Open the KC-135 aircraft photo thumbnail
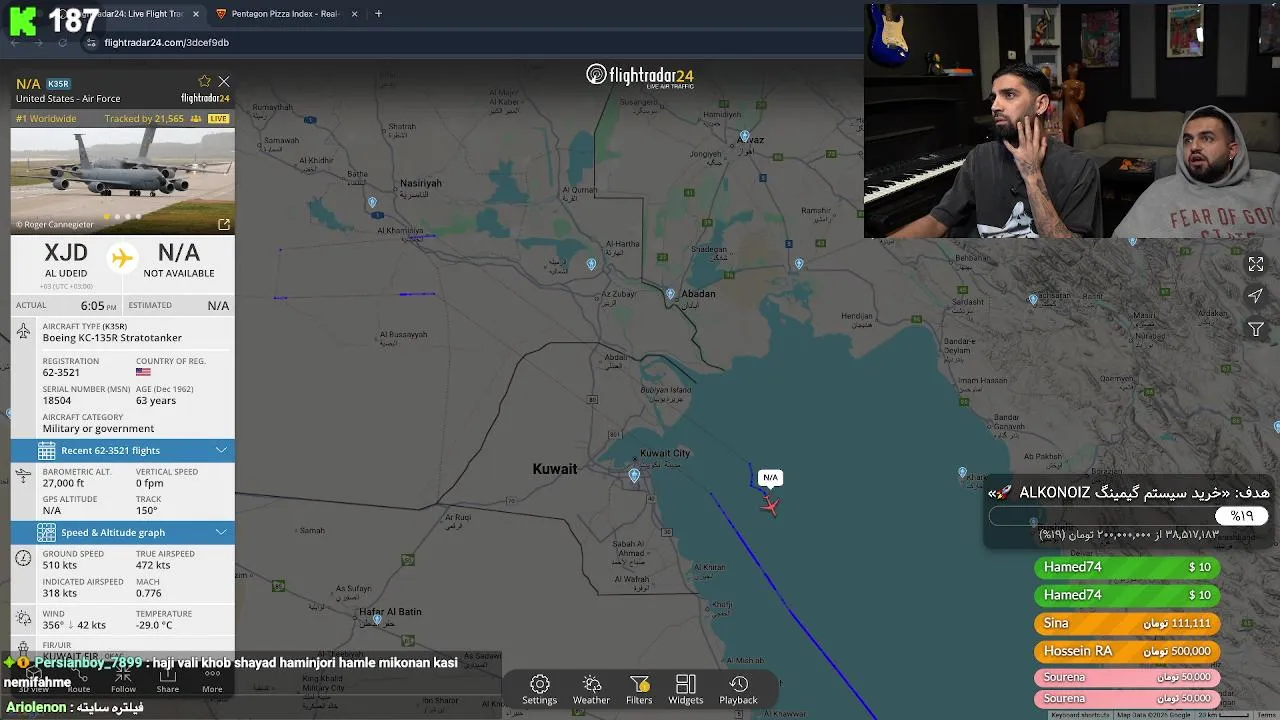1280x720 pixels. 123,181
